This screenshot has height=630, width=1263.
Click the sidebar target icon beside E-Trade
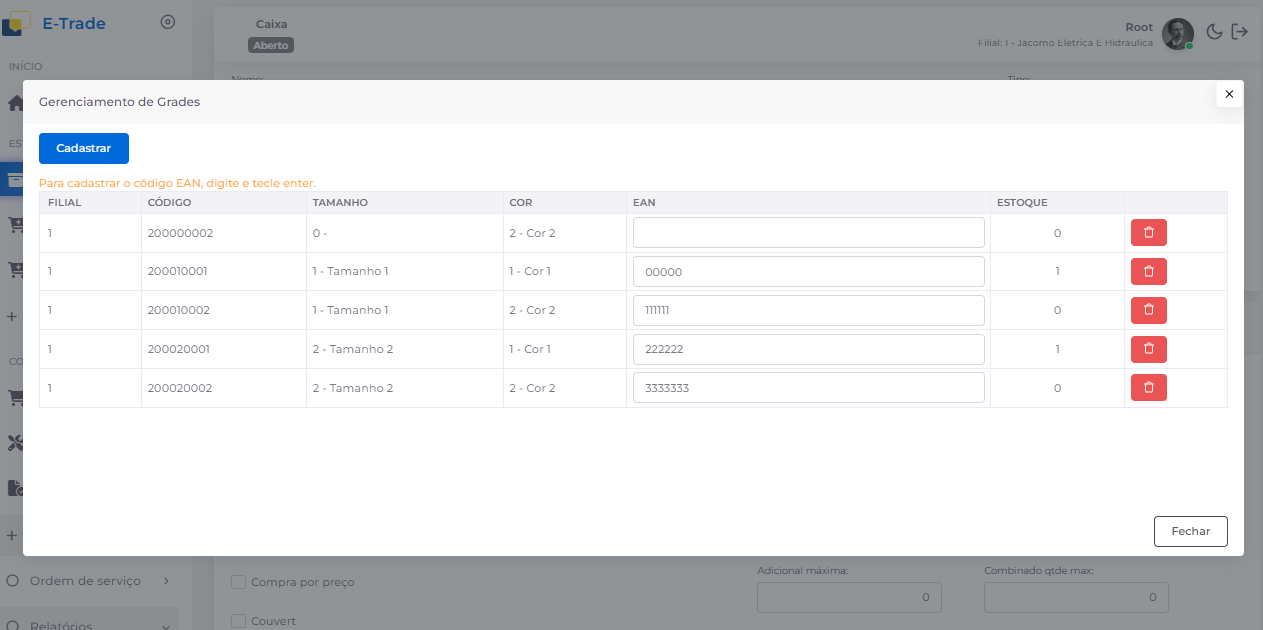point(168,23)
